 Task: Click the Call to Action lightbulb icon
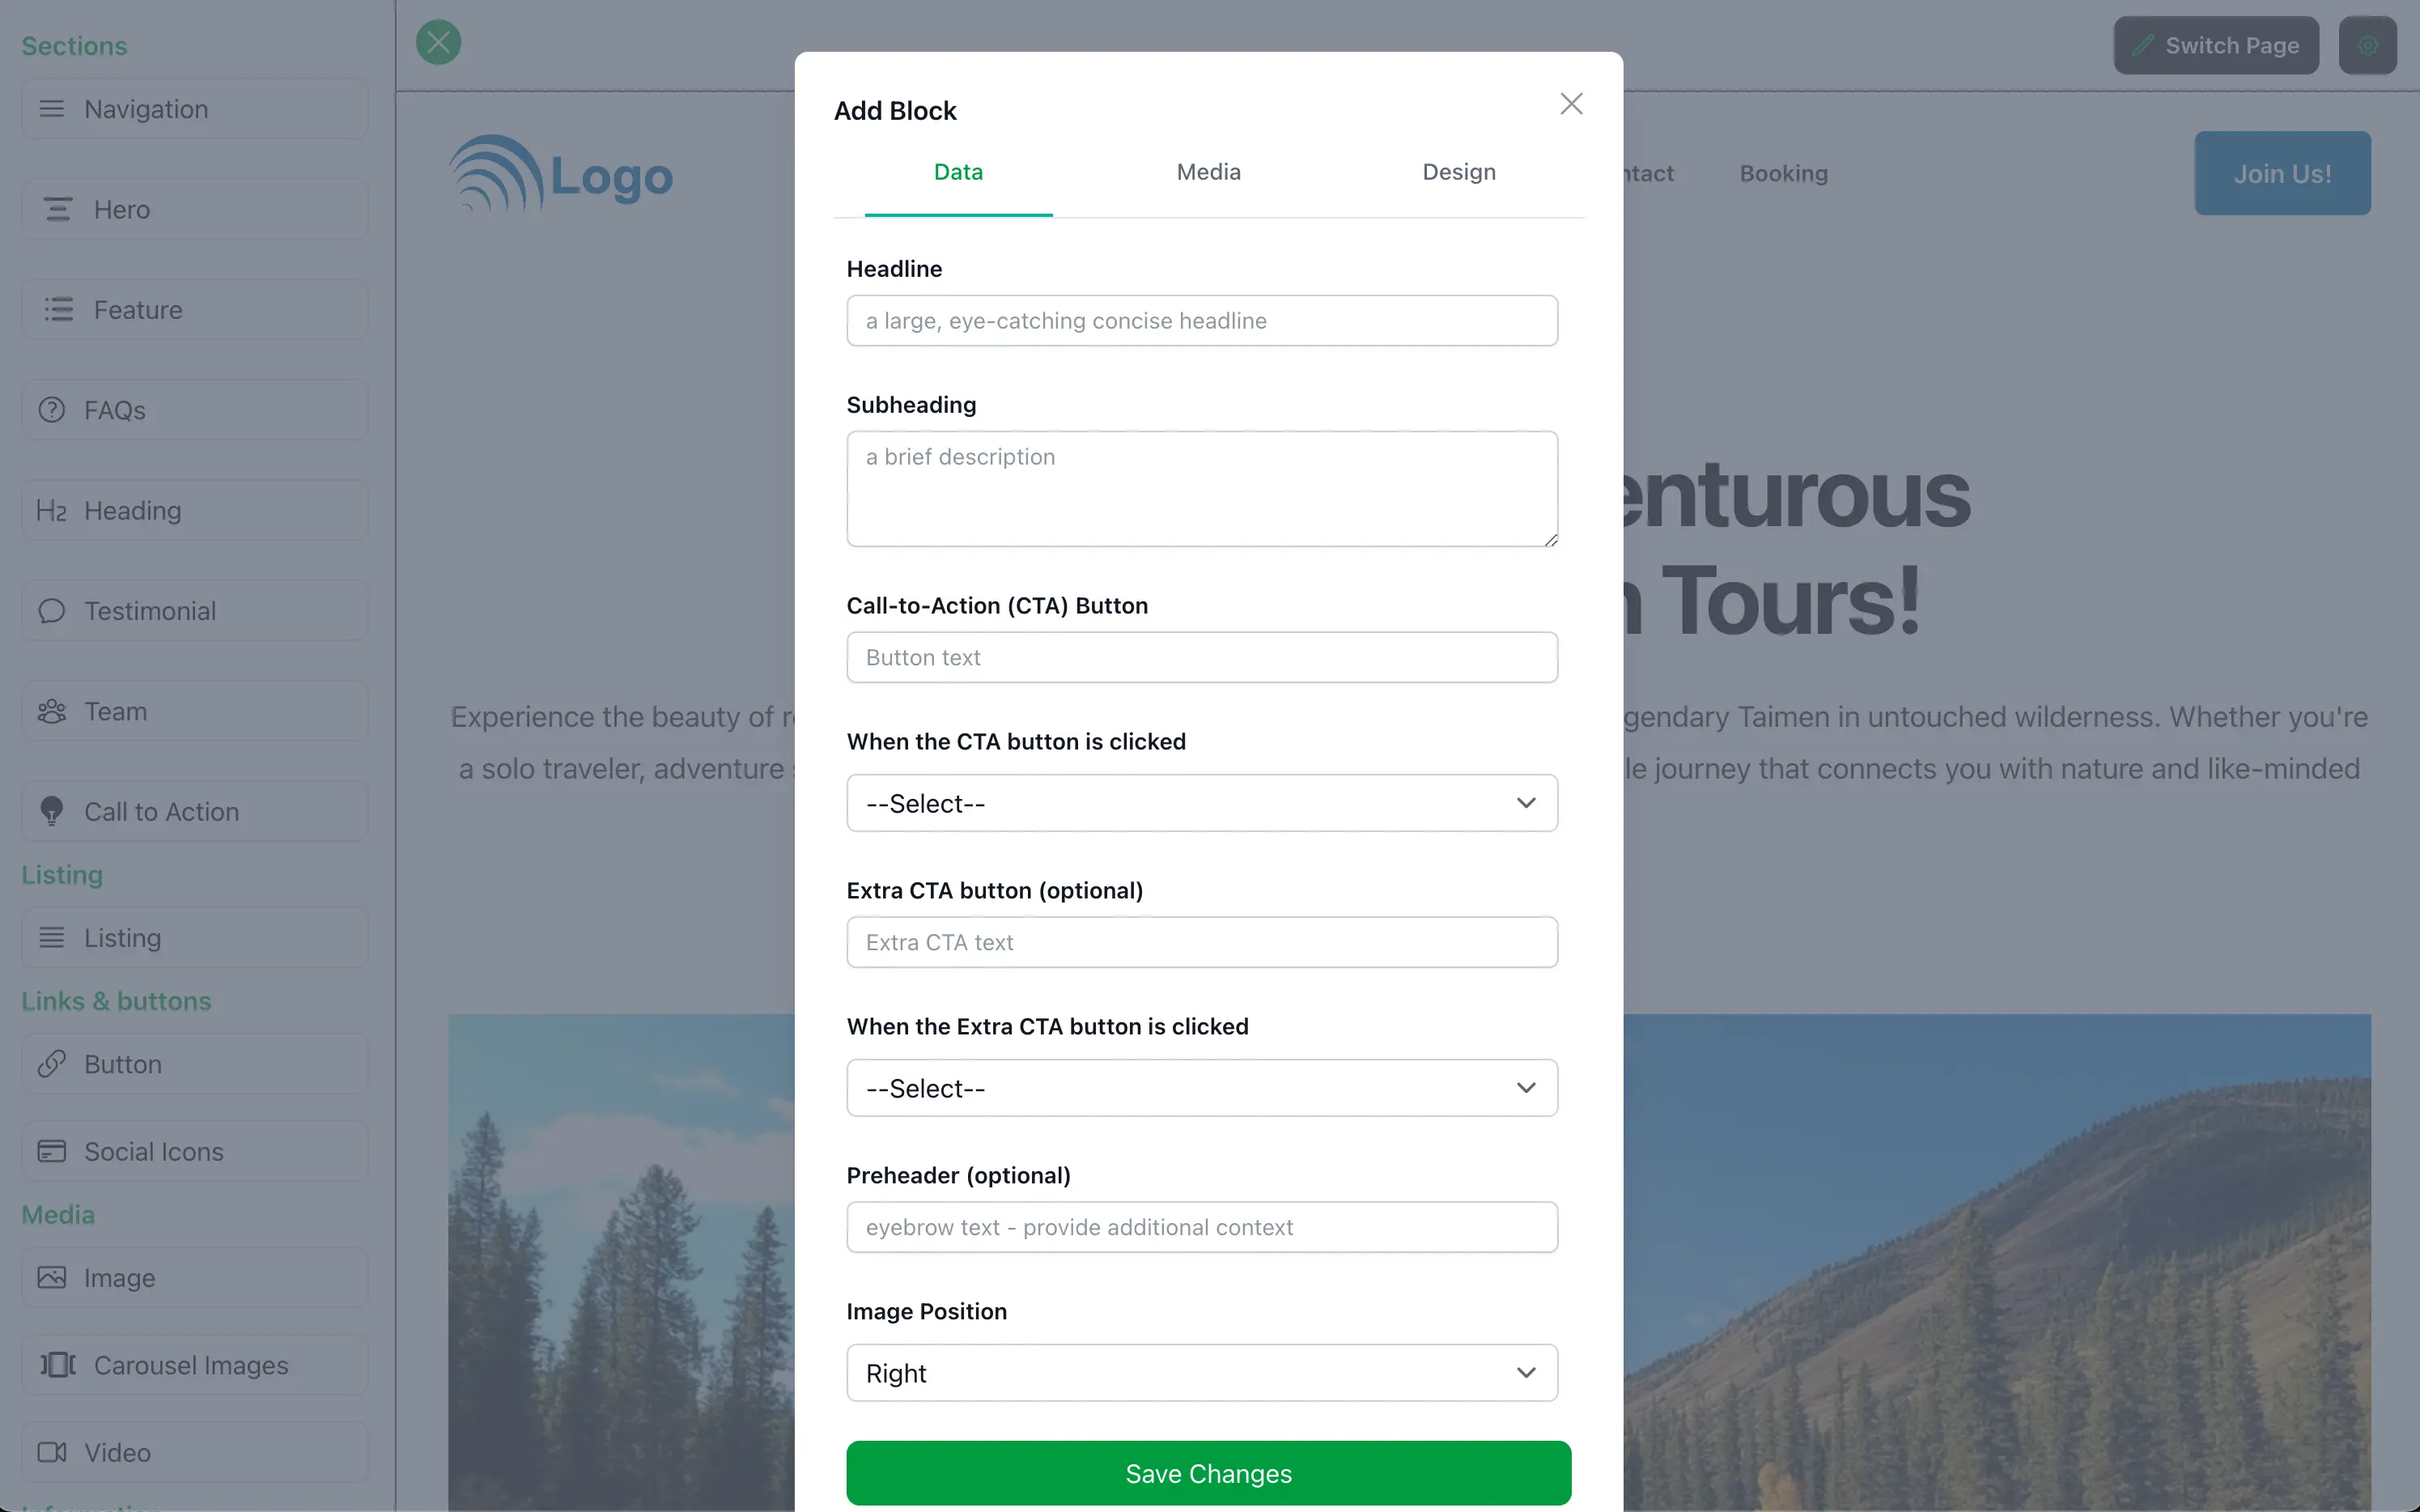(x=52, y=811)
